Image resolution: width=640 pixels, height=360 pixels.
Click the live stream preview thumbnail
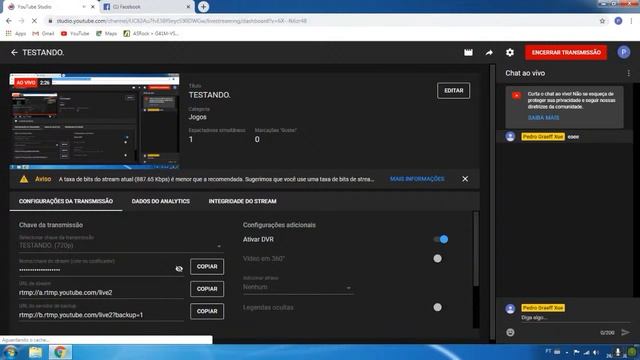(x=94, y=121)
